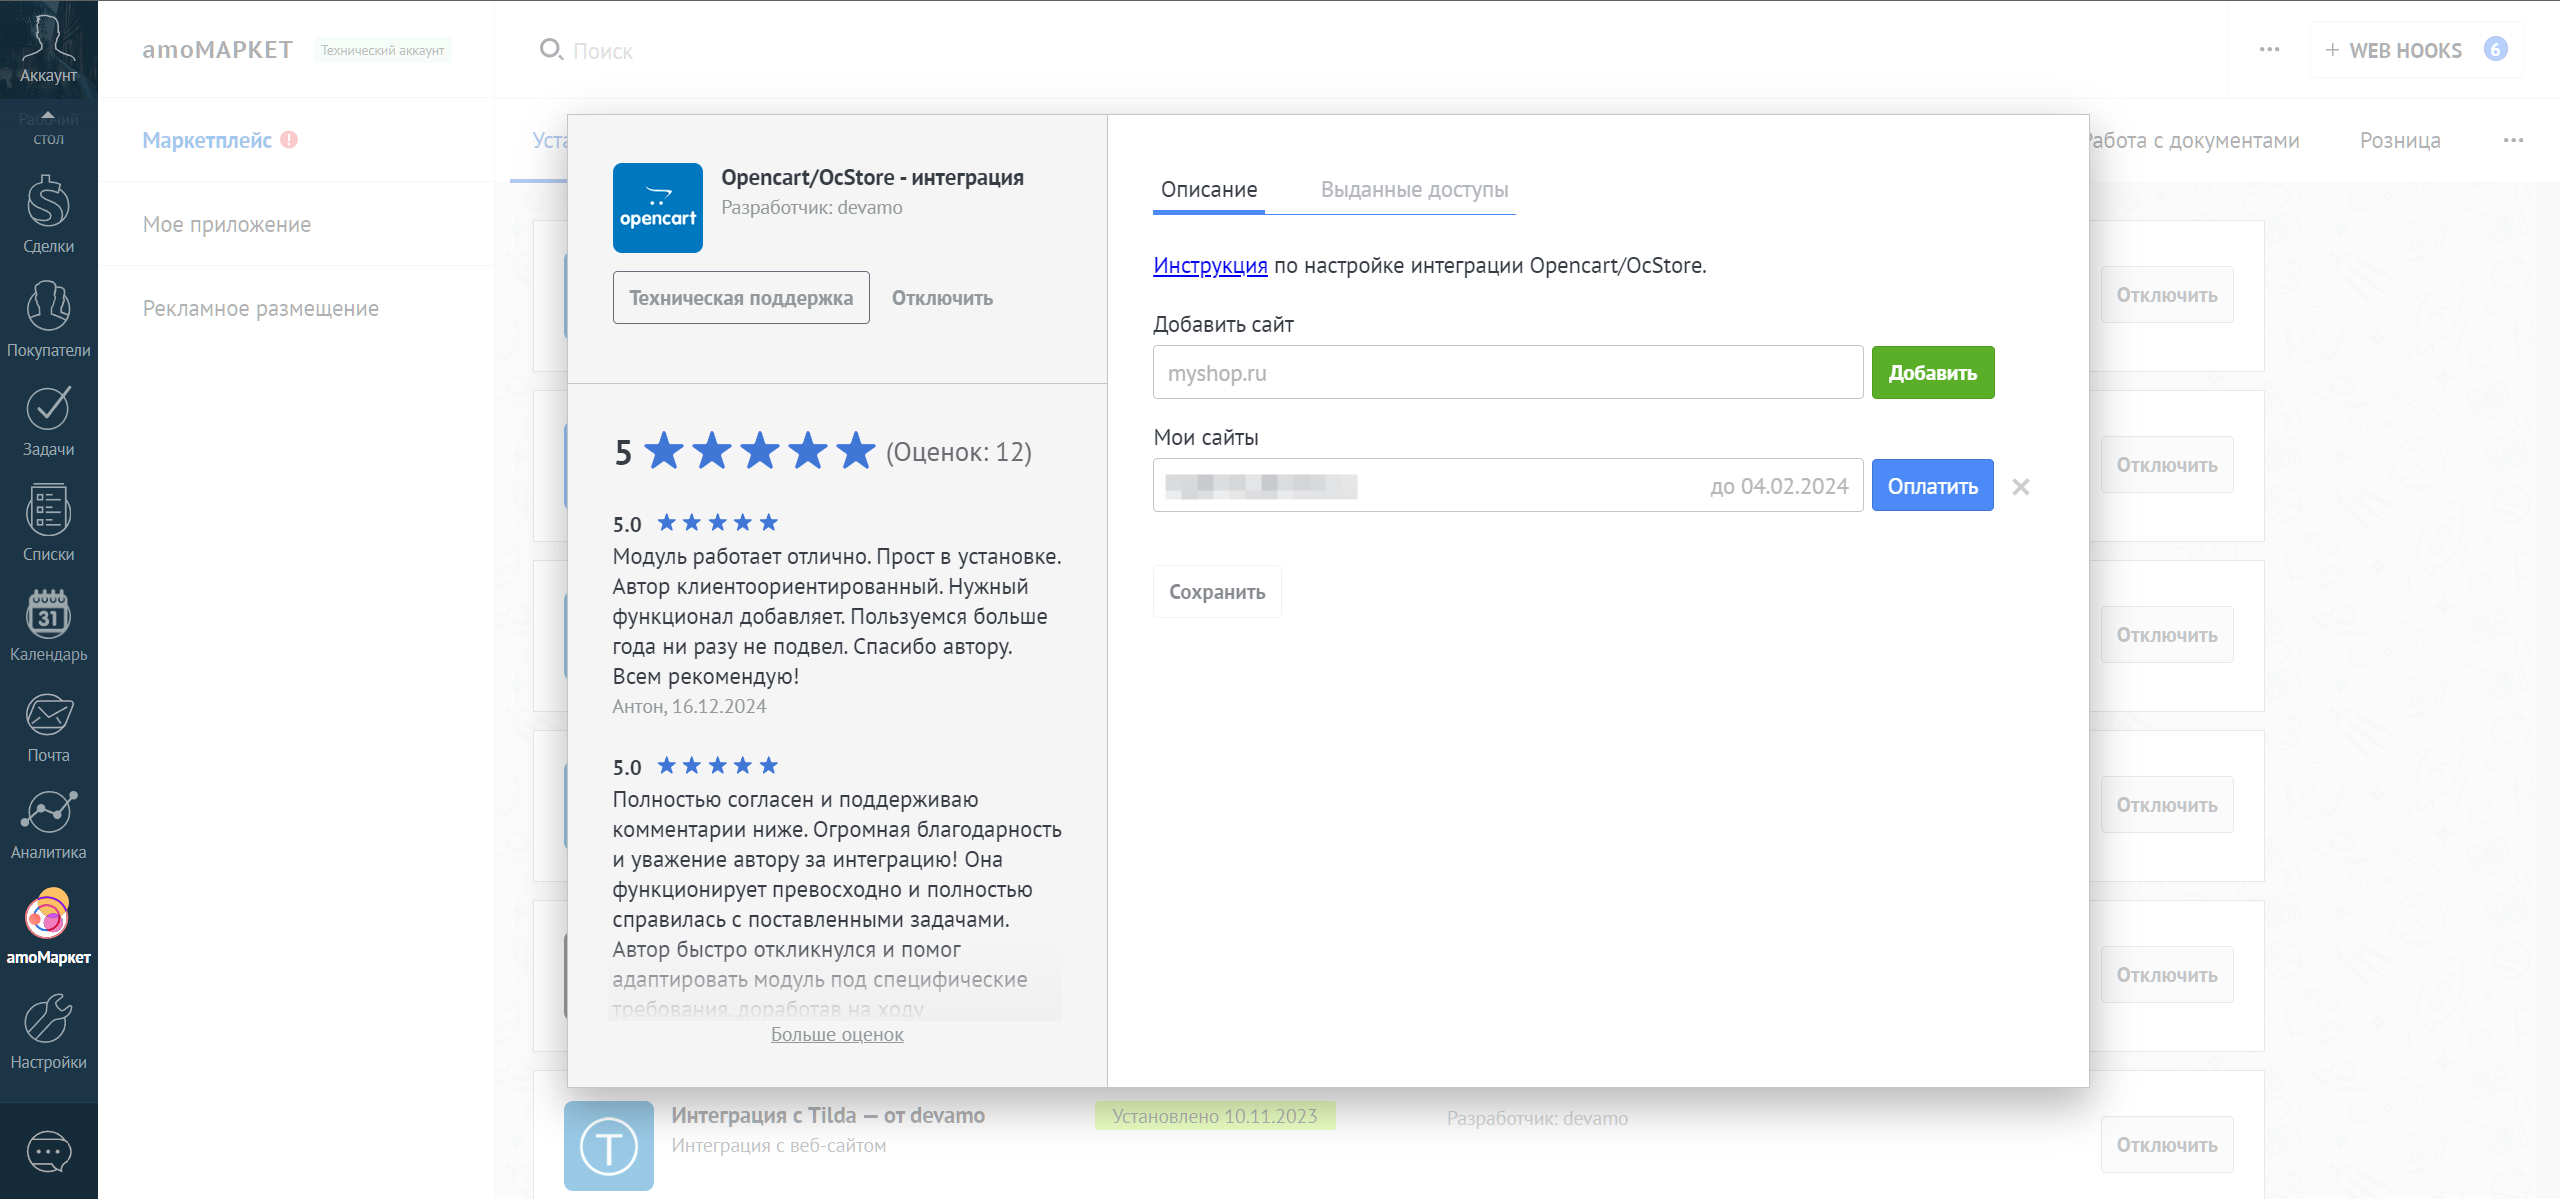The width and height of the screenshot is (2560, 1199).
Task: Click the opencart integration logo
Action: point(657,207)
